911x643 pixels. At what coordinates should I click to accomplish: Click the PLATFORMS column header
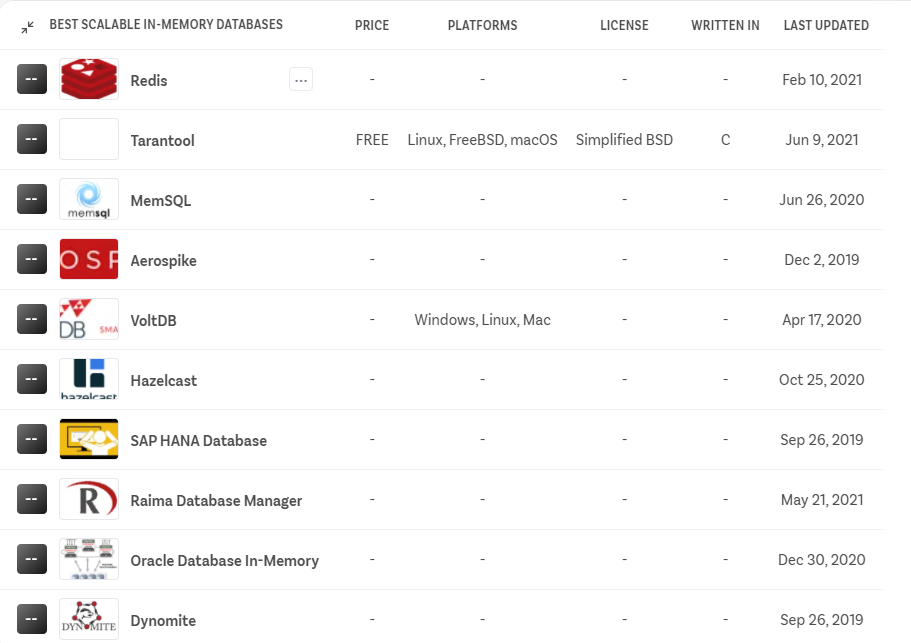[482, 26]
